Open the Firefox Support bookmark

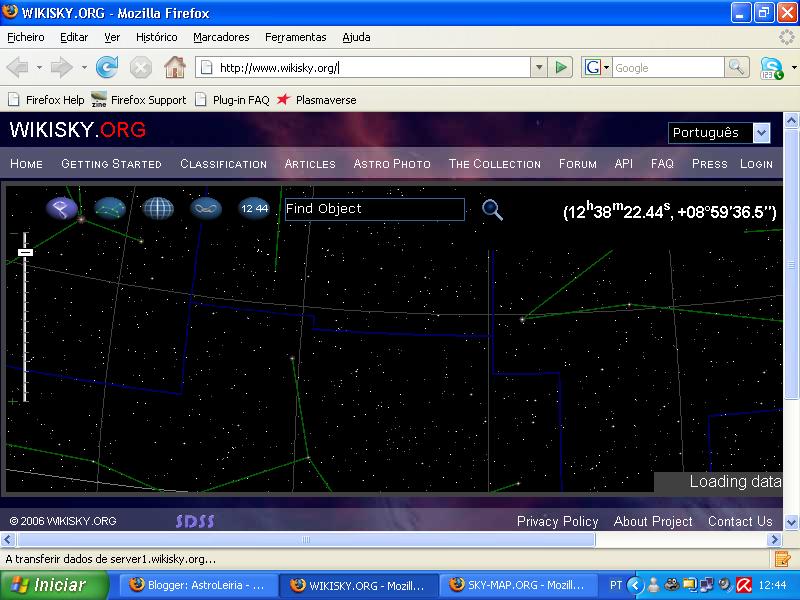tap(139, 100)
